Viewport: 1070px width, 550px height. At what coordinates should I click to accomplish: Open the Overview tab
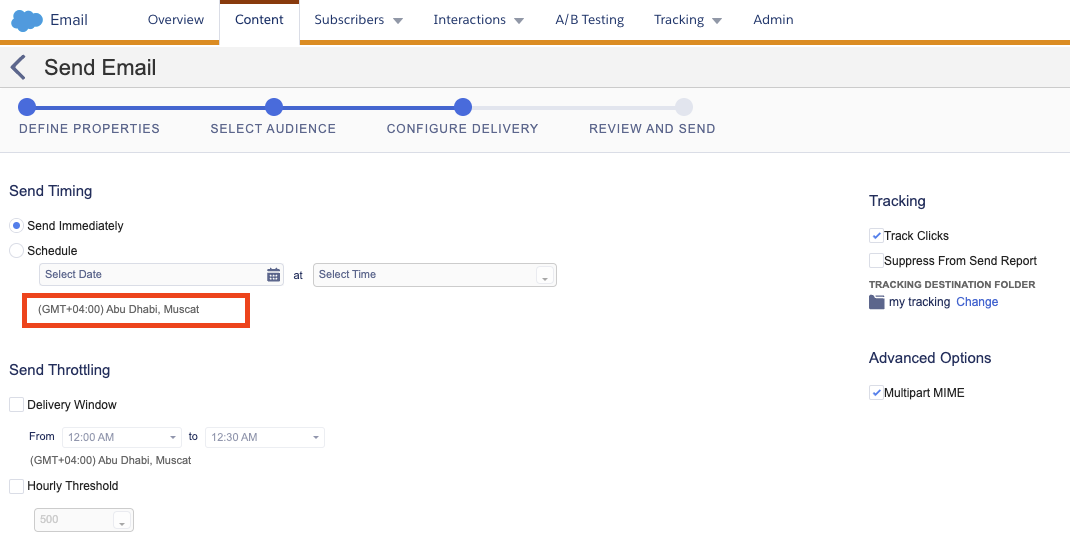point(176,20)
